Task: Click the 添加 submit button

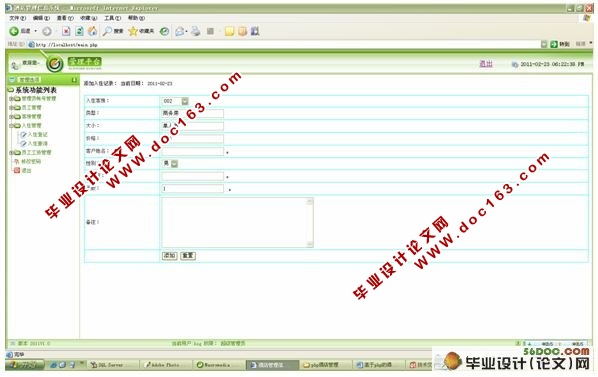Action: tap(170, 256)
